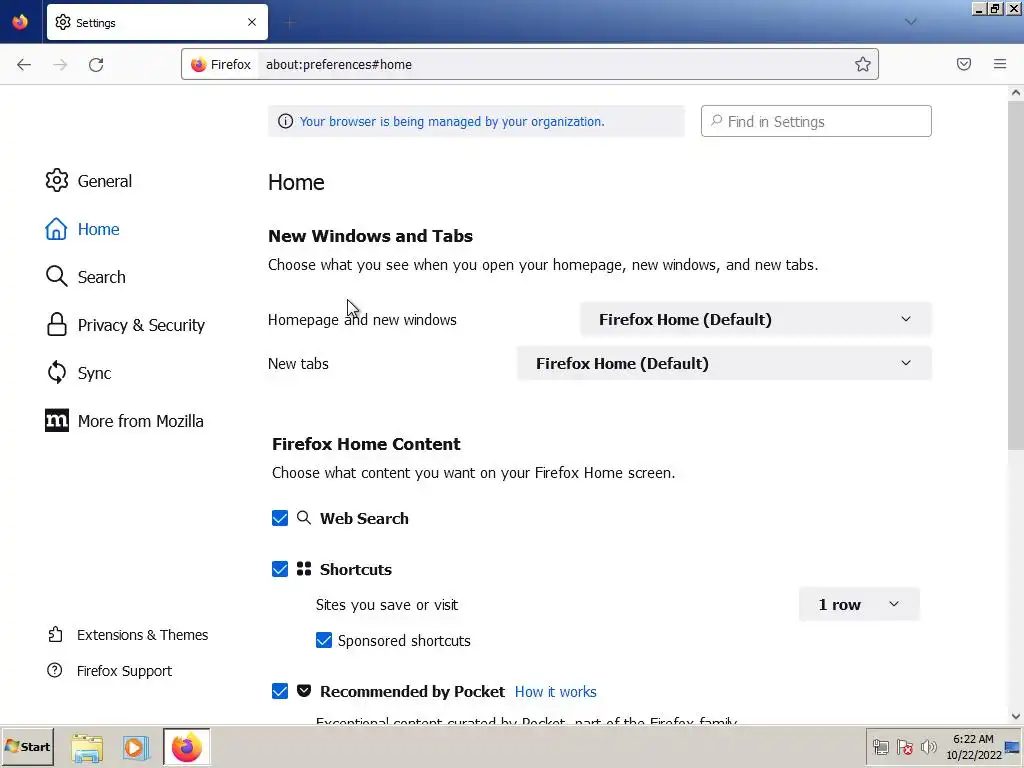
Task: Open General settings category
Action: (89, 181)
